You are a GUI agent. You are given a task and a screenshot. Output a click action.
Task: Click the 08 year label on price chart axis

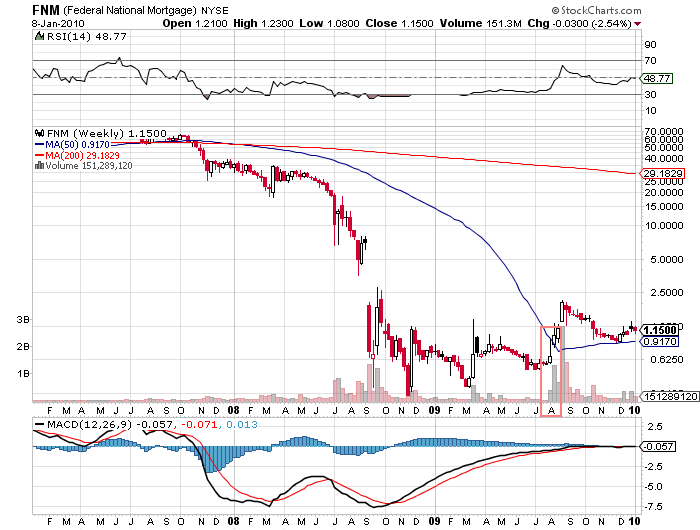233,410
